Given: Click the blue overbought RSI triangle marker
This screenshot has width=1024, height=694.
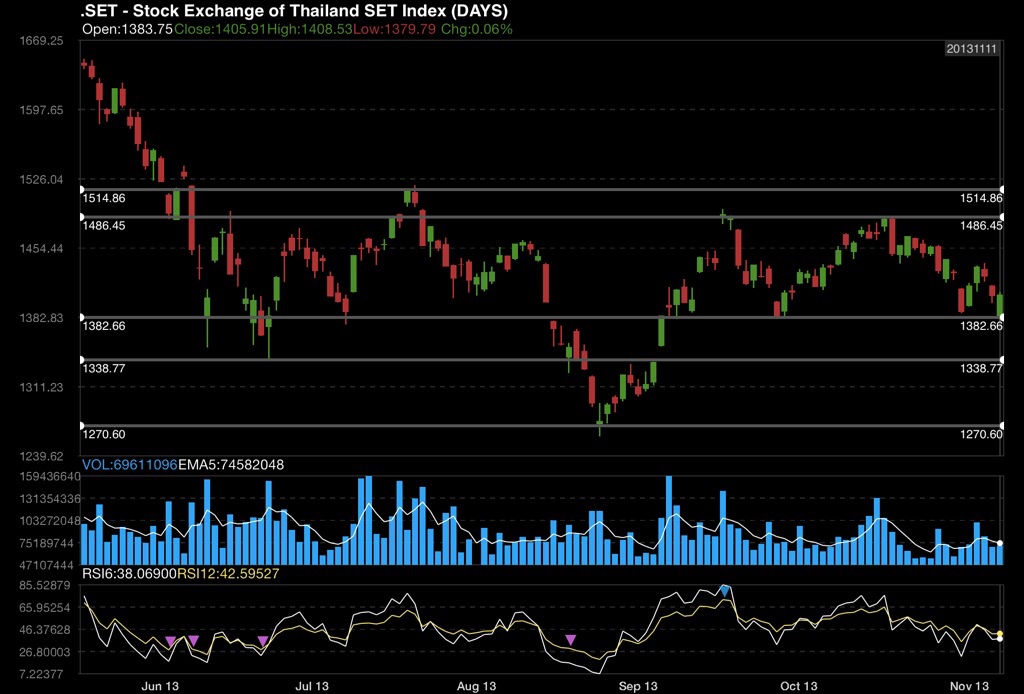Looking at the screenshot, I should click(724, 591).
